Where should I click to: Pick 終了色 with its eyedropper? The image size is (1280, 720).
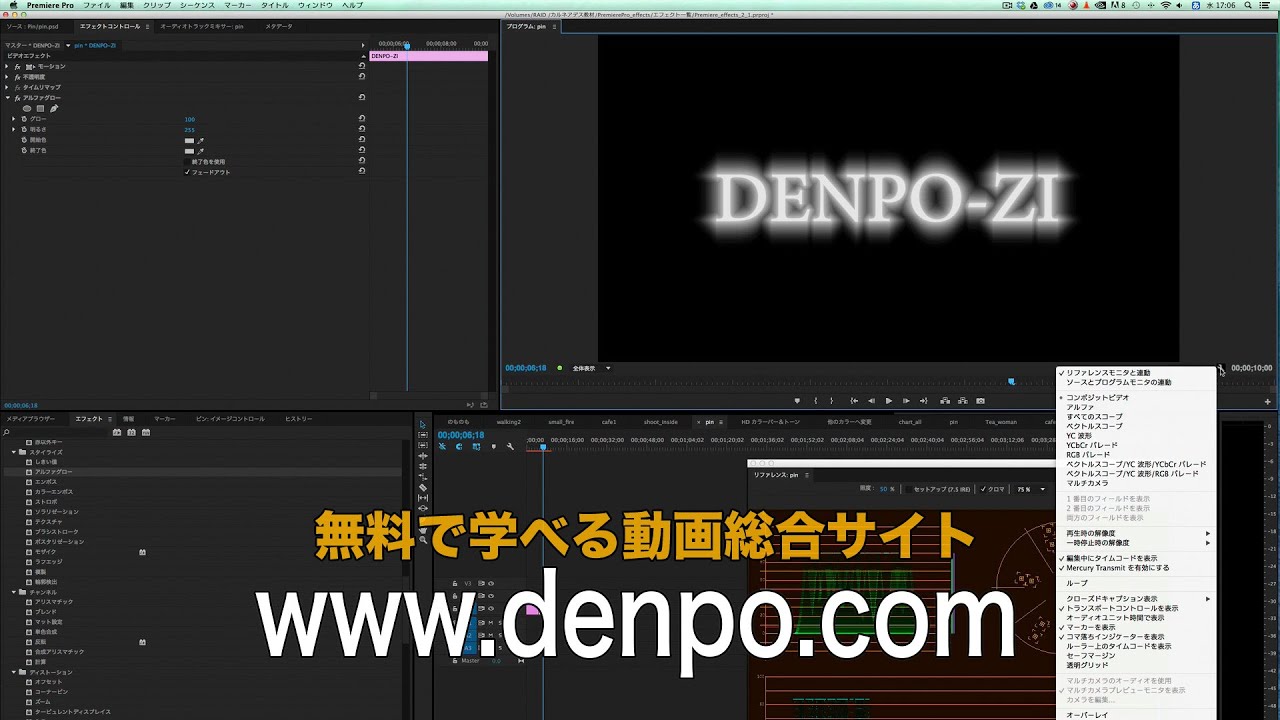pyautogui.click(x=200, y=151)
